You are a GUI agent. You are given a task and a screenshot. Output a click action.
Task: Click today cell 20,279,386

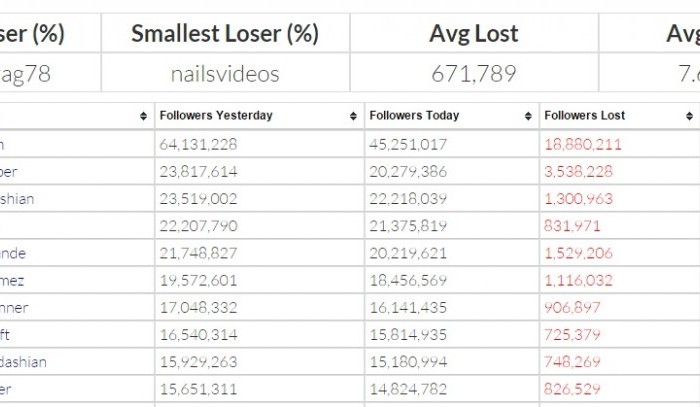(x=408, y=172)
